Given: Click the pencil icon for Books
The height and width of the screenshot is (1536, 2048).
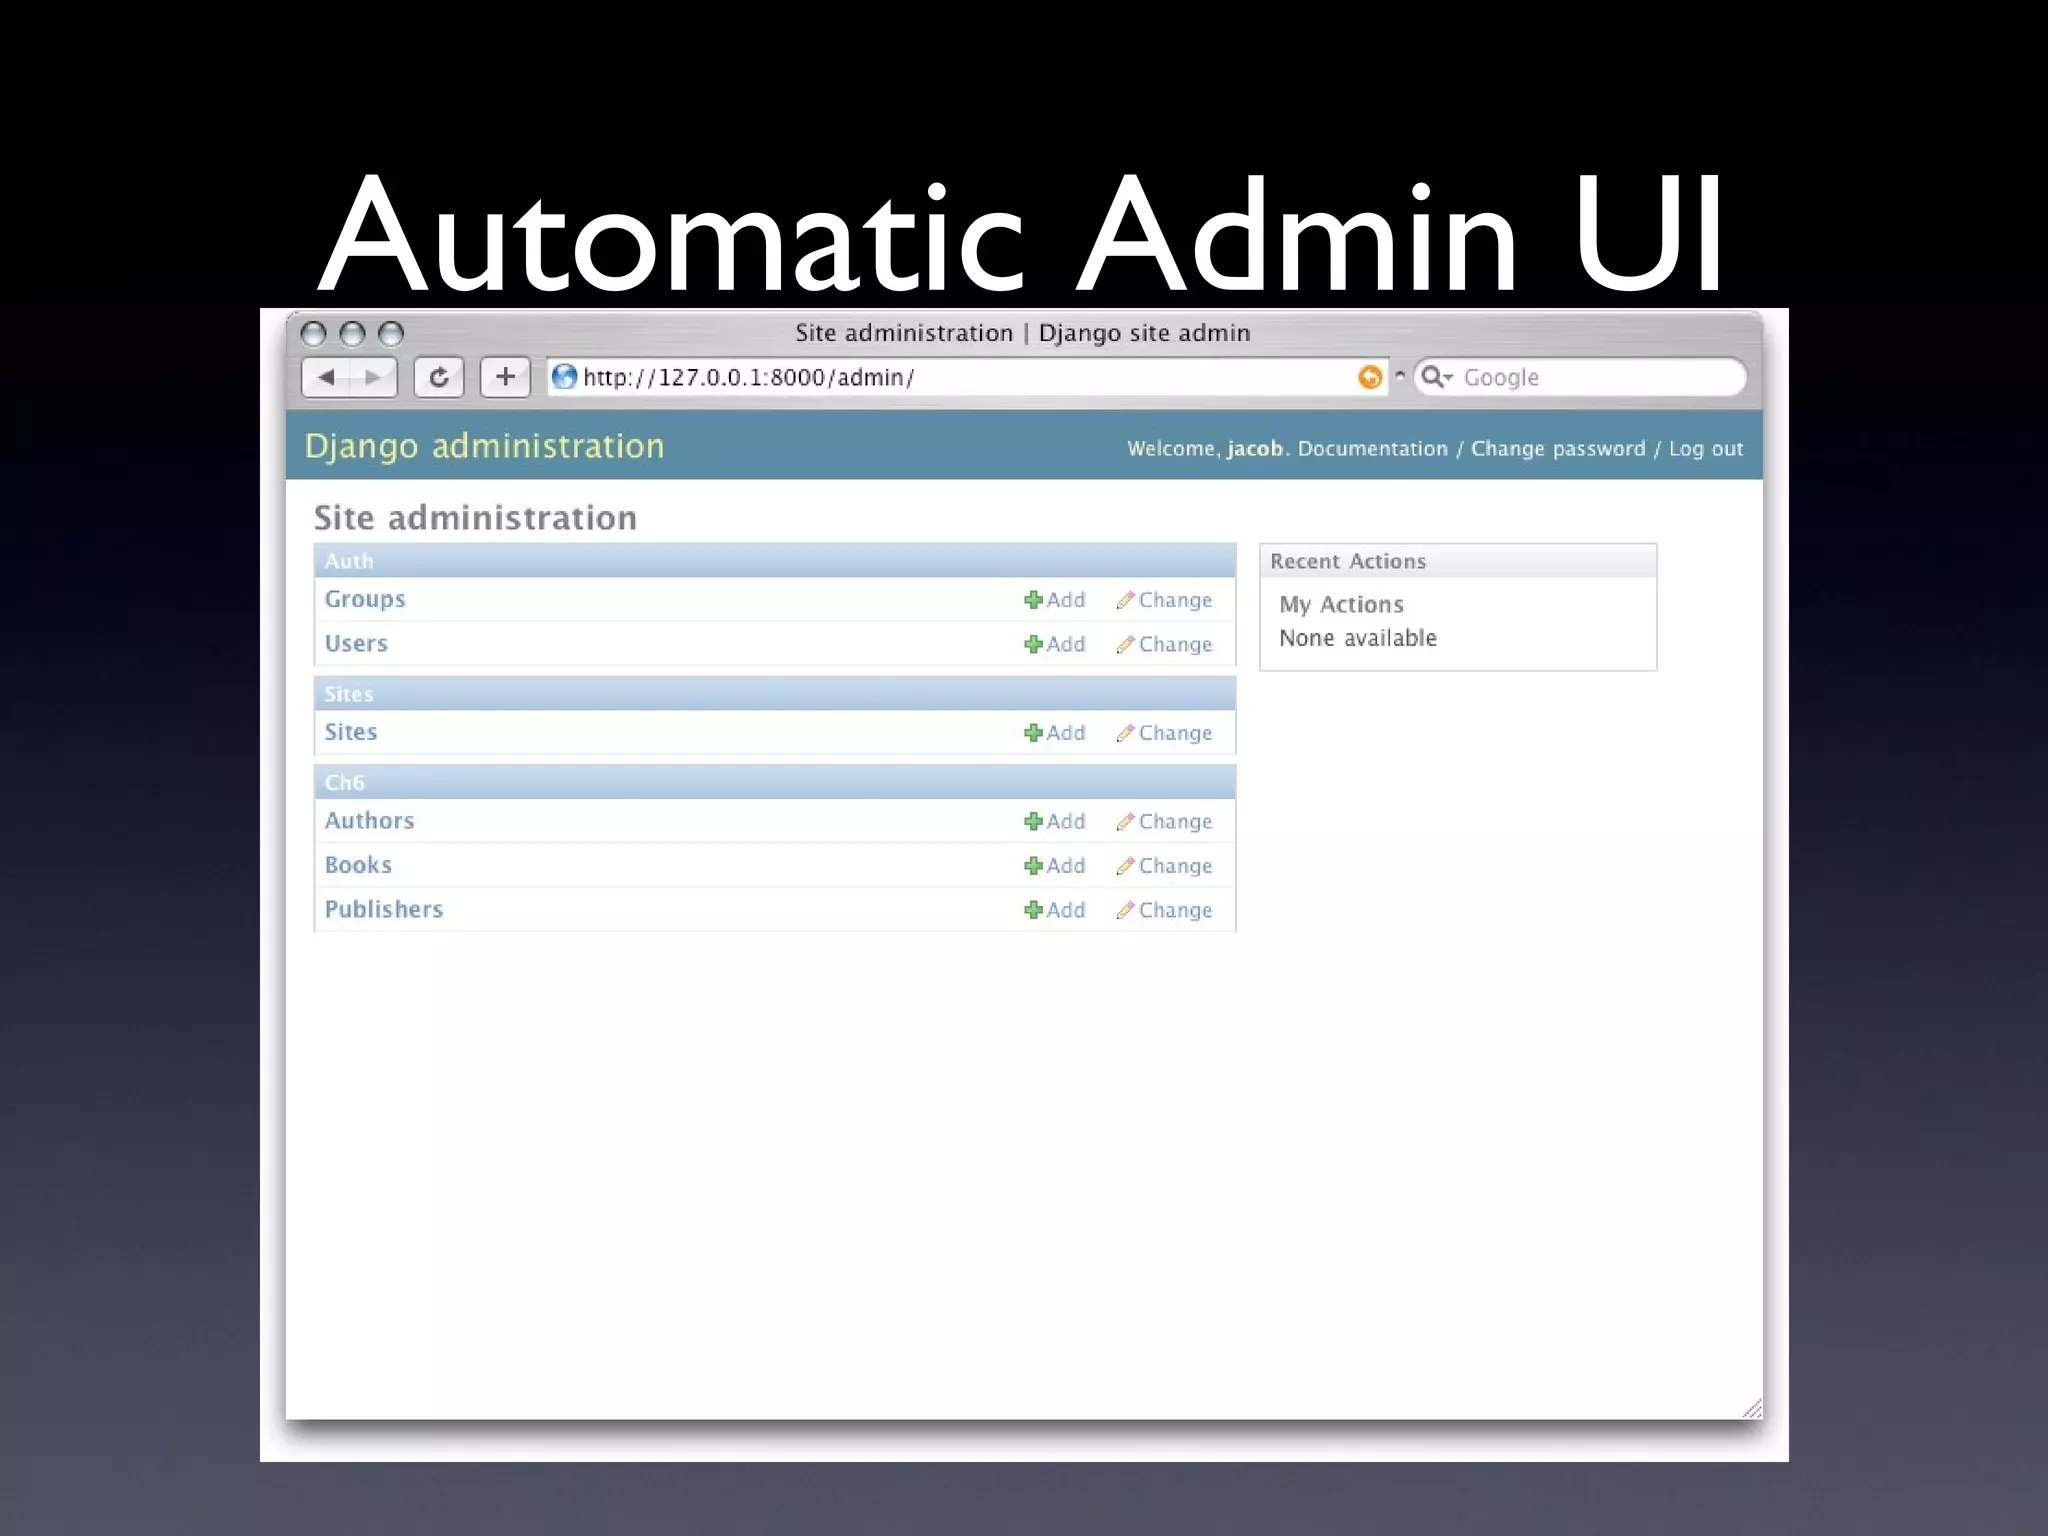Looking at the screenshot, I should 1125,866.
